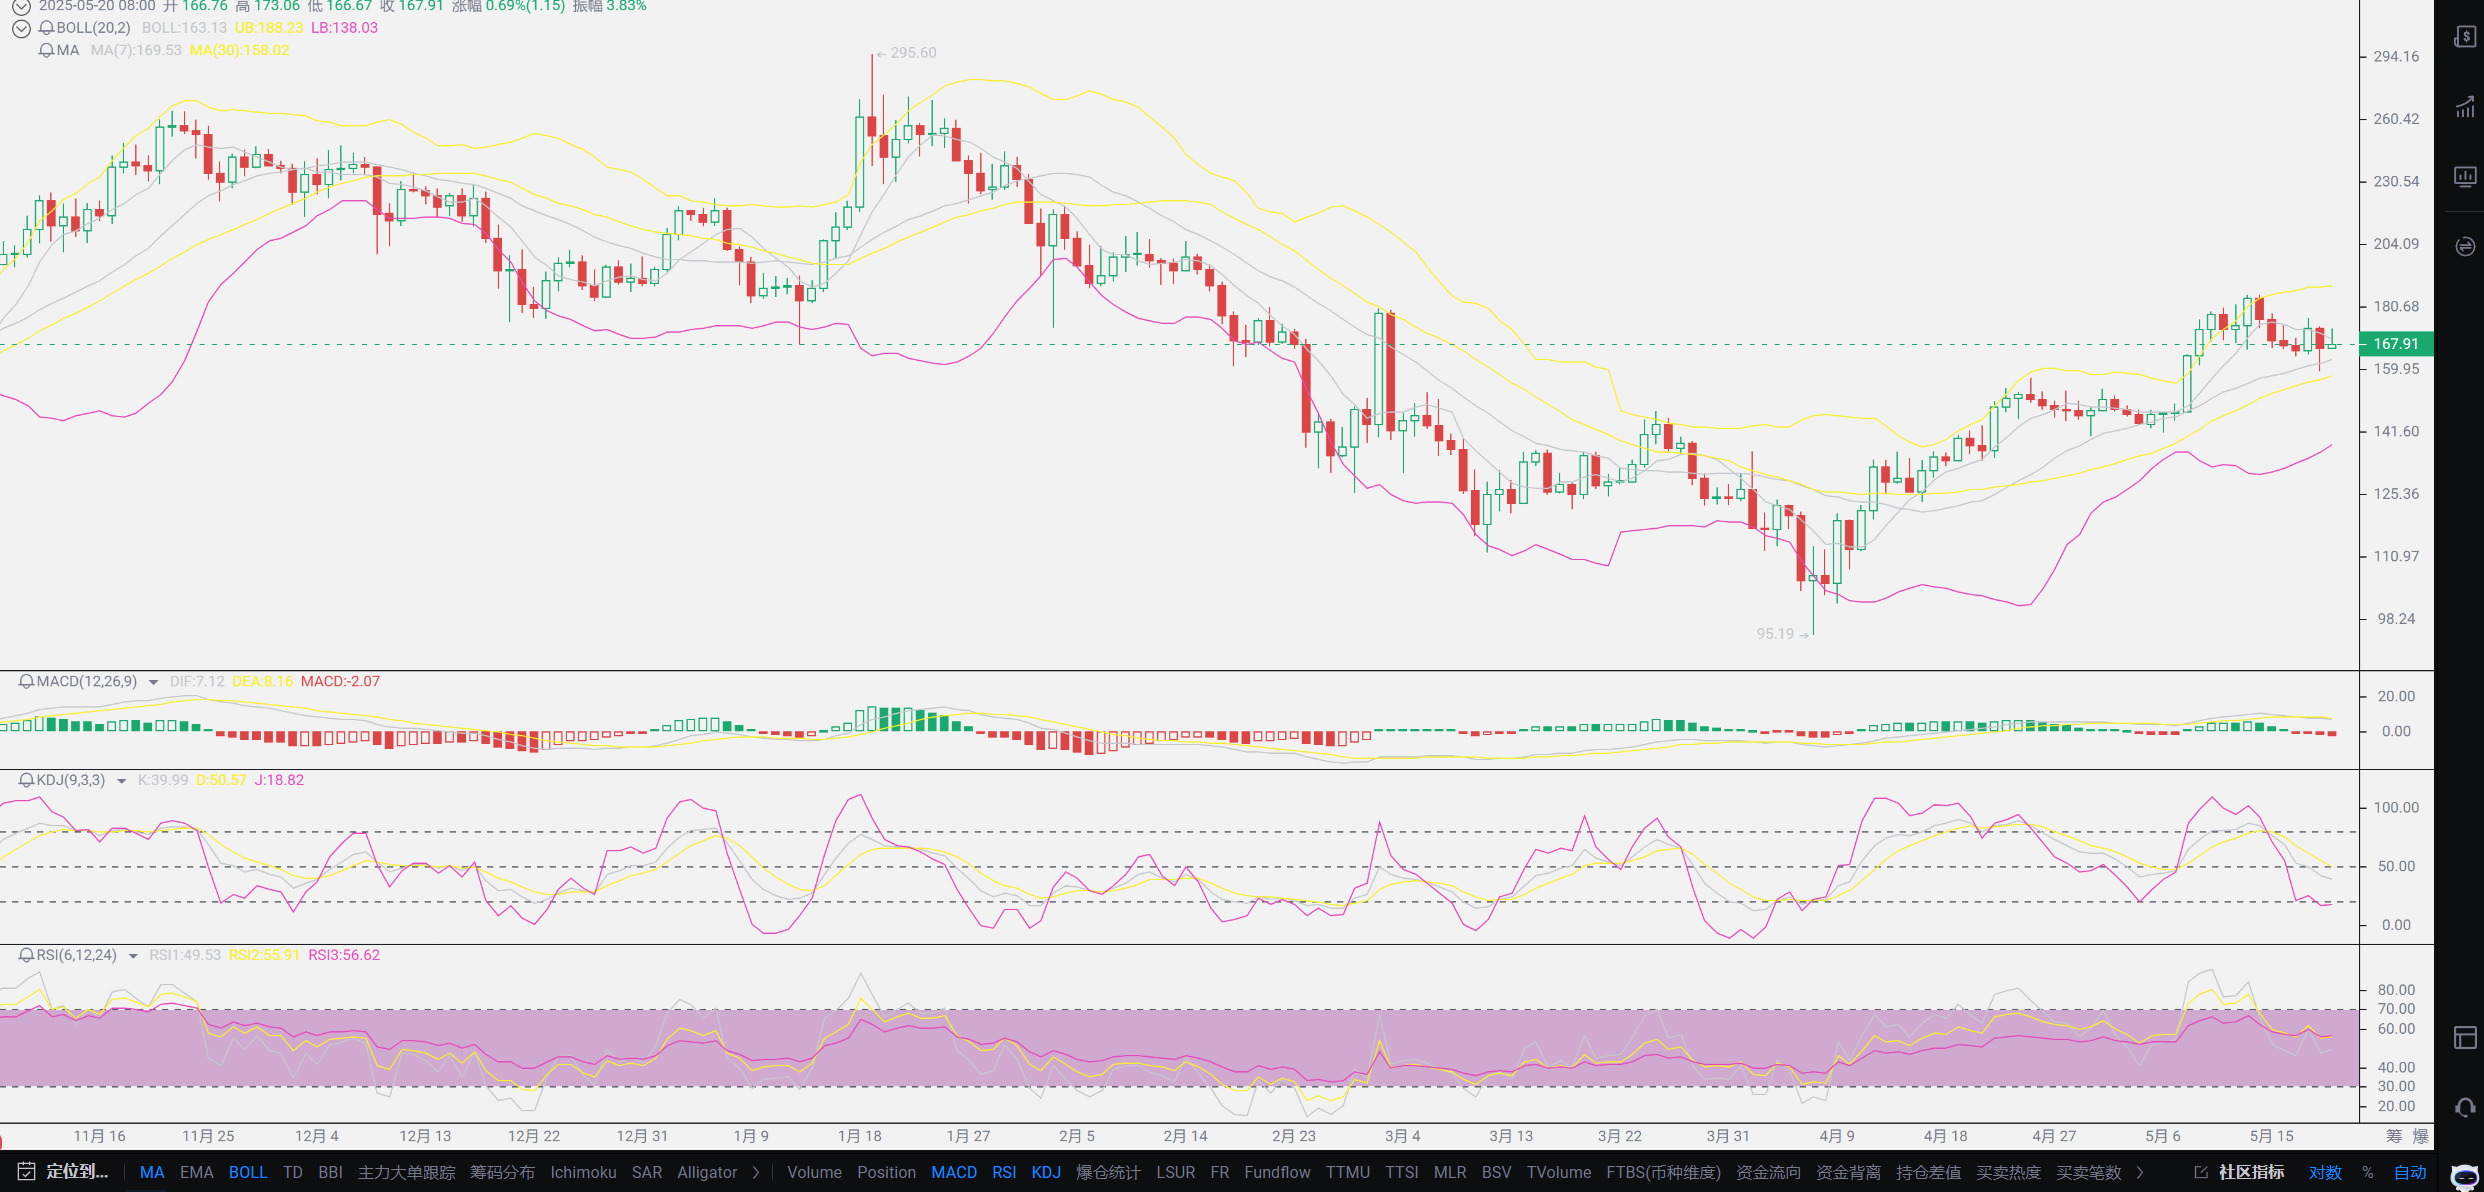The height and width of the screenshot is (1192, 2484).
Task: Click the monitor chart icon in right sidebar
Action: [x=2465, y=177]
